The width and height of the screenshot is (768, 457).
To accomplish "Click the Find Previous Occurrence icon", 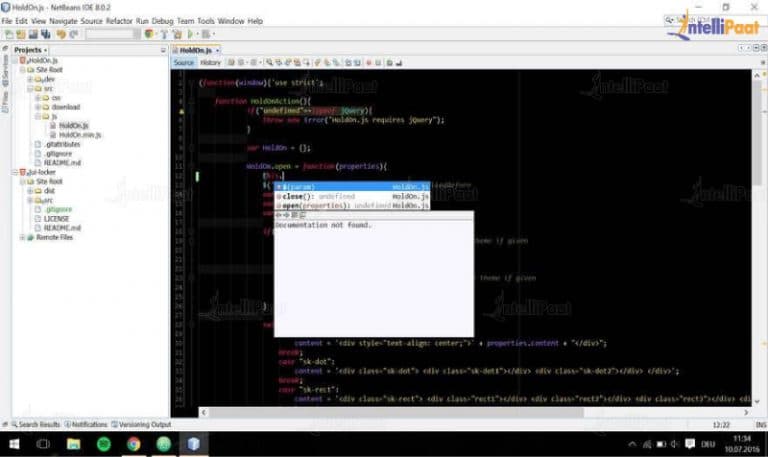I will tap(279, 63).
